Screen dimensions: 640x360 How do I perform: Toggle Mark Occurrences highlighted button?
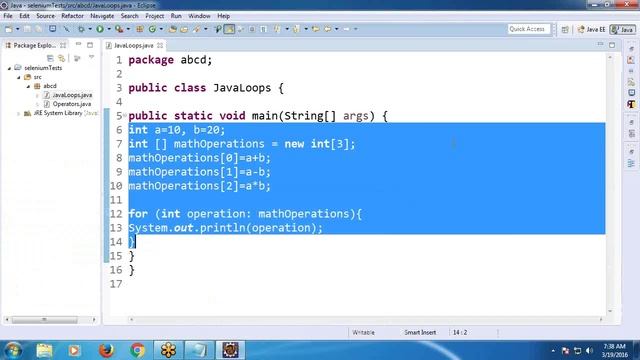229,29
